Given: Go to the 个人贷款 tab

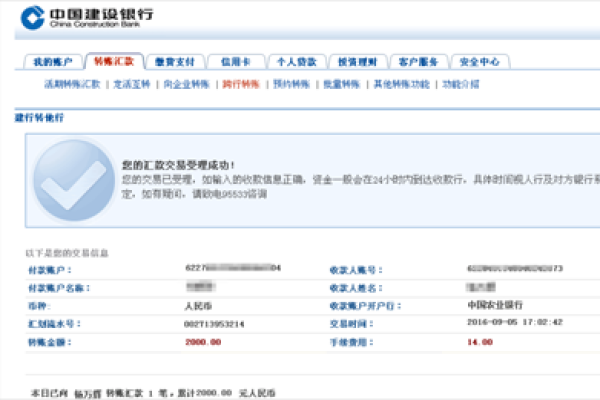Looking at the screenshot, I should pos(297,62).
